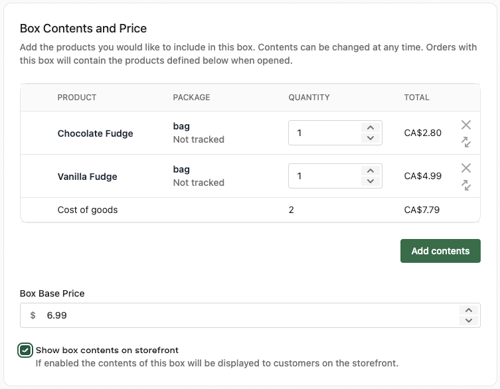The image size is (500, 389).
Task: Decrease Chocolate Fudge quantity with down arrow
Action: (370, 138)
